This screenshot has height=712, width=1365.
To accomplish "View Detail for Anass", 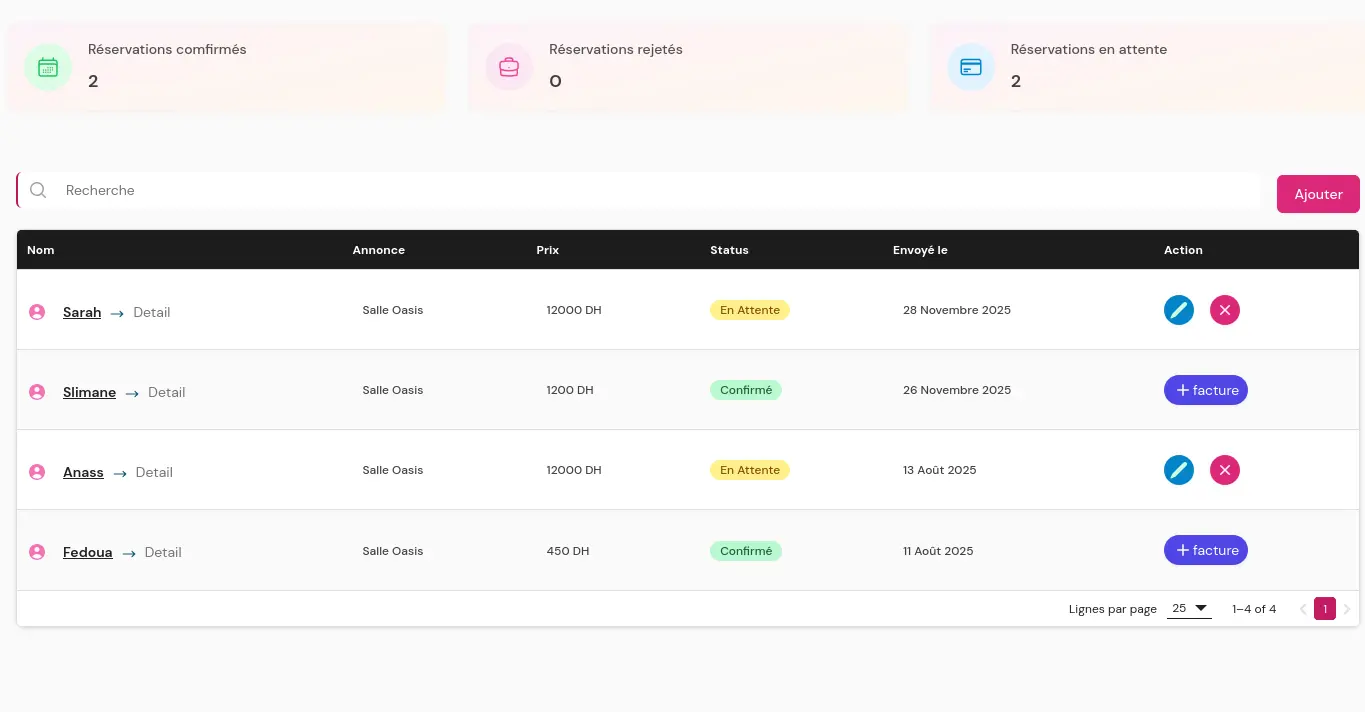I will click(x=154, y=472).
